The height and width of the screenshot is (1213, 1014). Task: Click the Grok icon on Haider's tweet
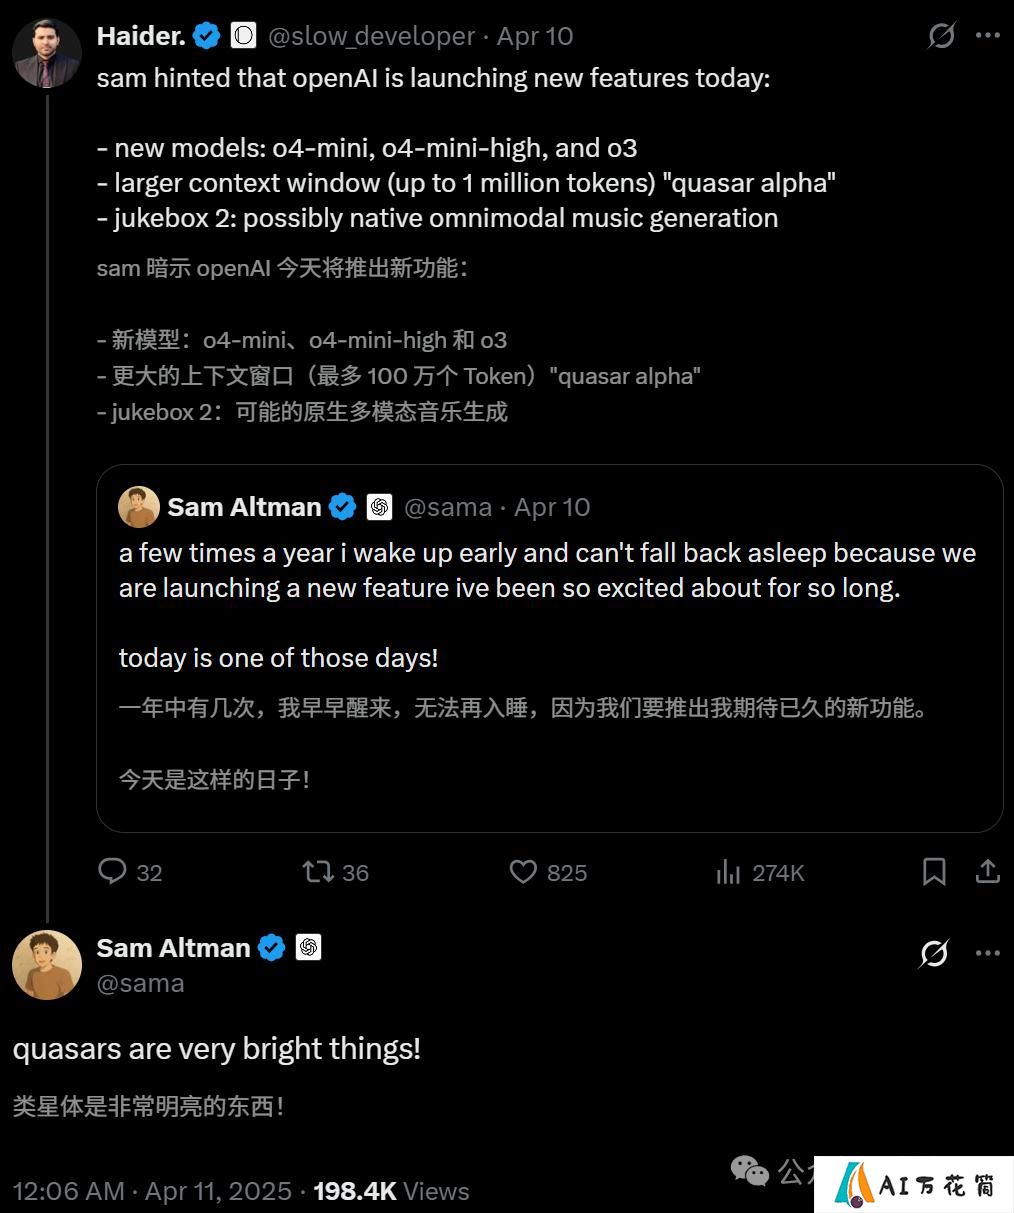[x=941, y=36]
